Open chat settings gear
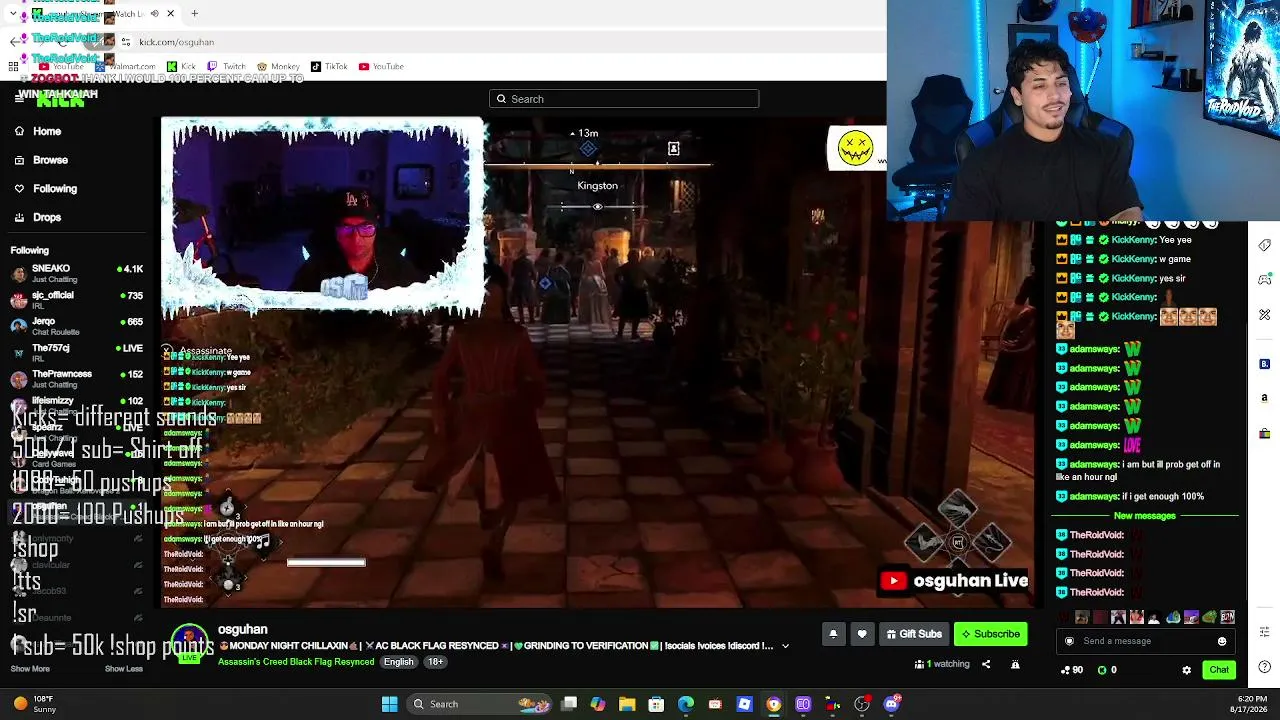Viewport: 1280px width, 720px height. pyautogui.click(x=1187, y=670)
